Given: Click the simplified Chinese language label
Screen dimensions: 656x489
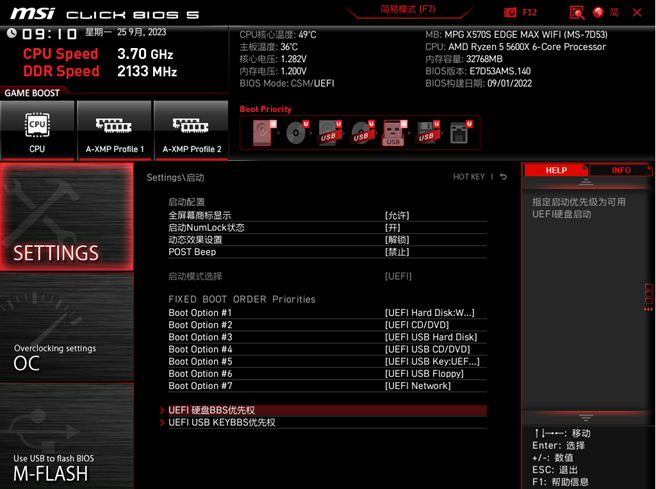Looking at the screenshot, I should pyautogui.click(x=614, y=12).
